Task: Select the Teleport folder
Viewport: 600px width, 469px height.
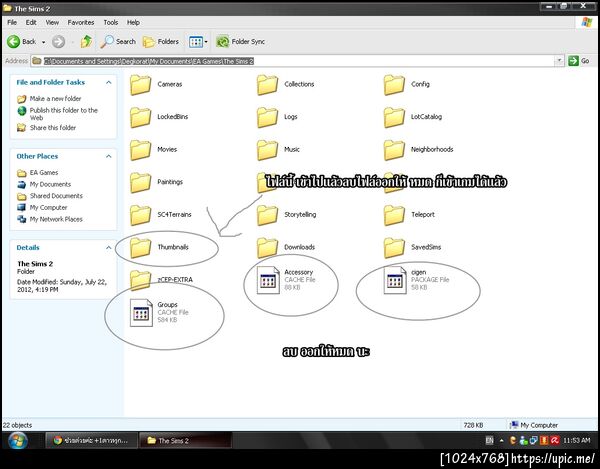Action: tap(409, 215)
